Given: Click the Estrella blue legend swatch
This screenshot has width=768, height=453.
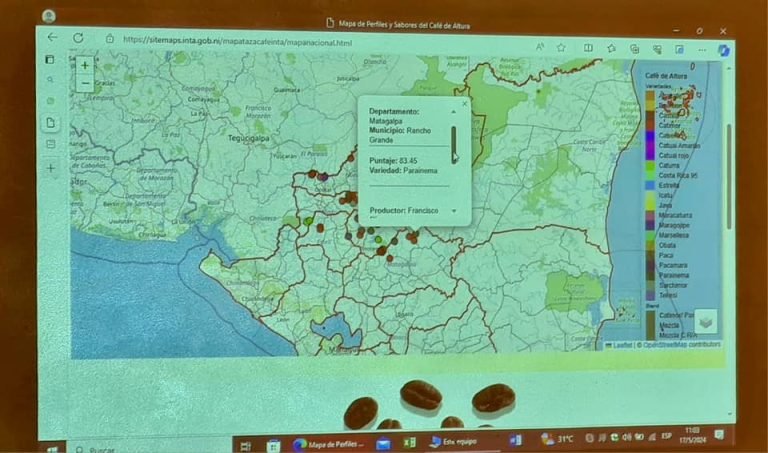Looking at the screenshot, I should (x=649, y=185).
